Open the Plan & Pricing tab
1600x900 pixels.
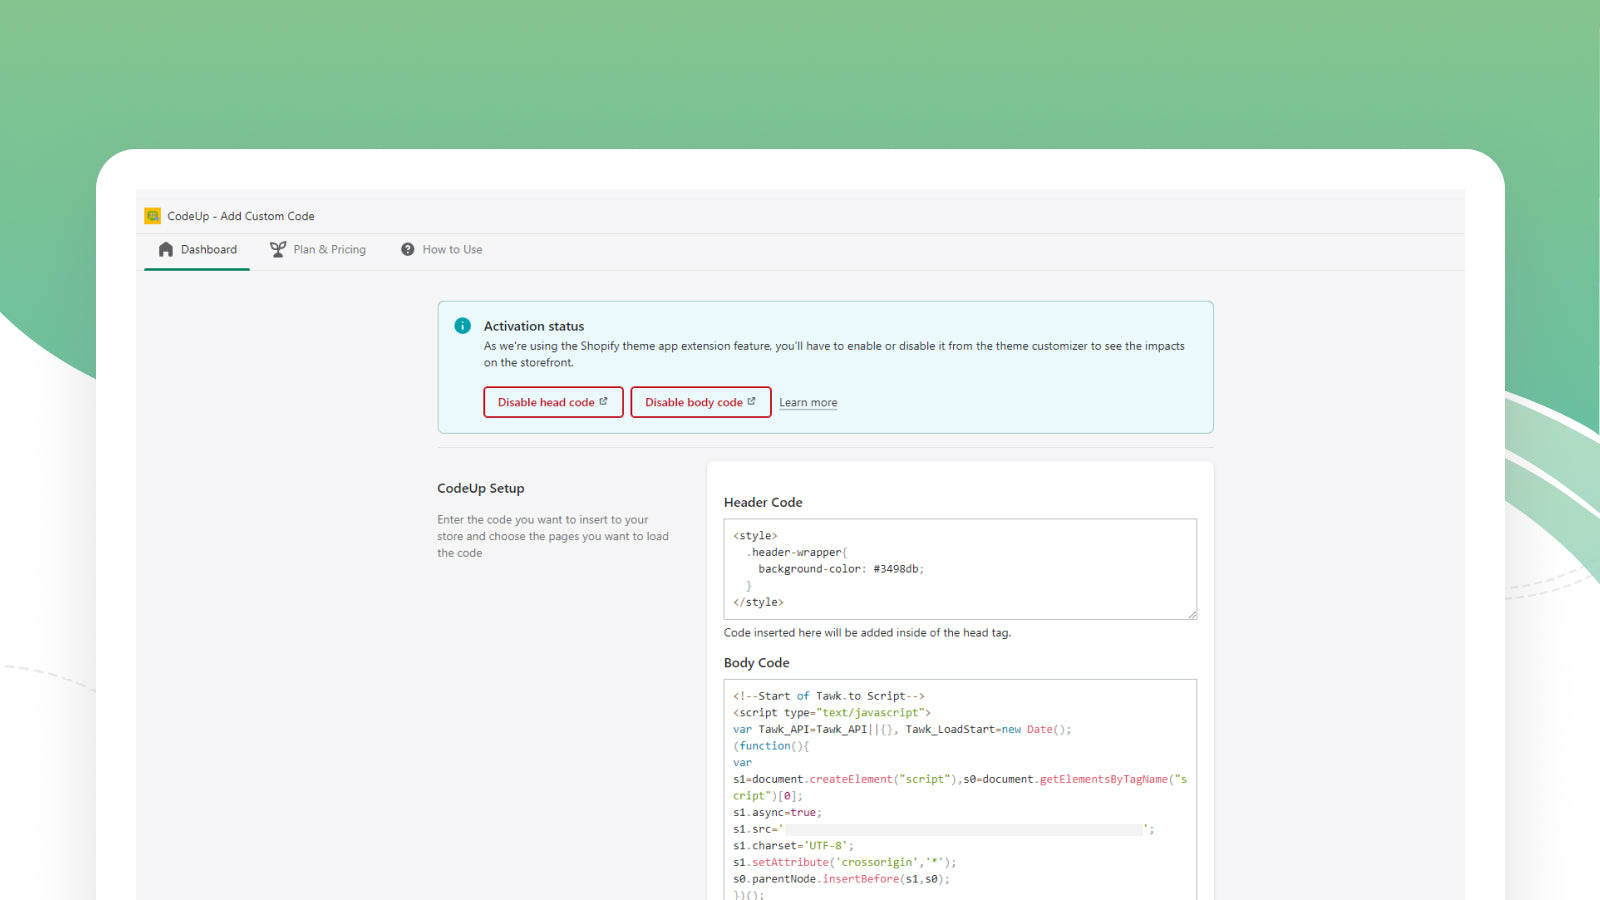pos(329,250)
